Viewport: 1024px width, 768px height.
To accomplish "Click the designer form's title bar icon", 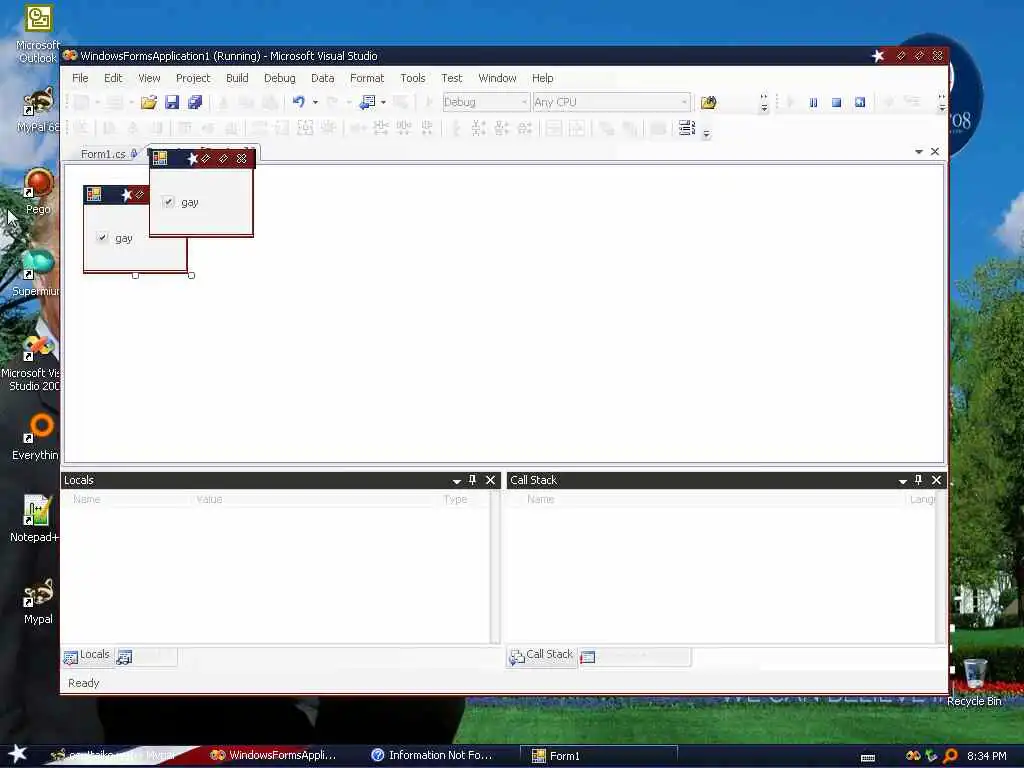I will pyautogui.click(x=94, y=194).
